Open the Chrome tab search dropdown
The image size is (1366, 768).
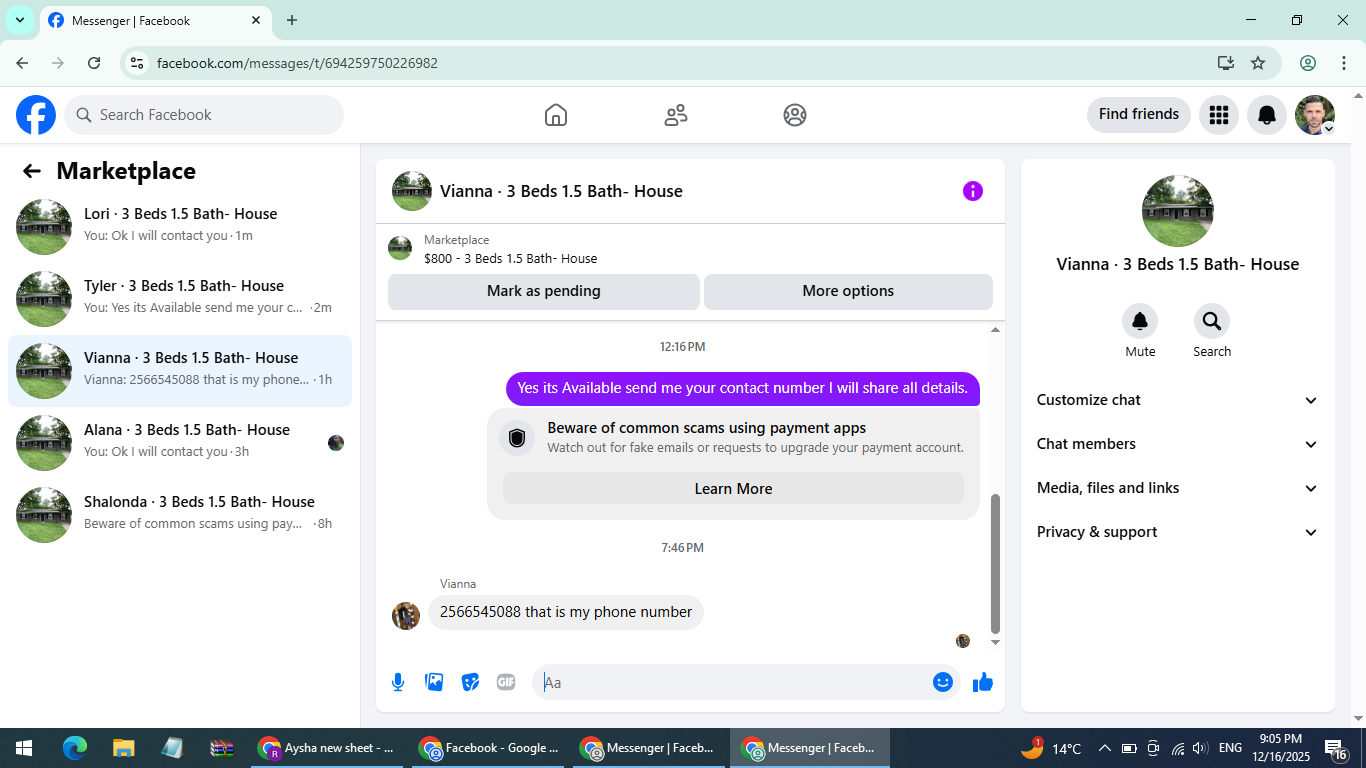tap(20, 20)
